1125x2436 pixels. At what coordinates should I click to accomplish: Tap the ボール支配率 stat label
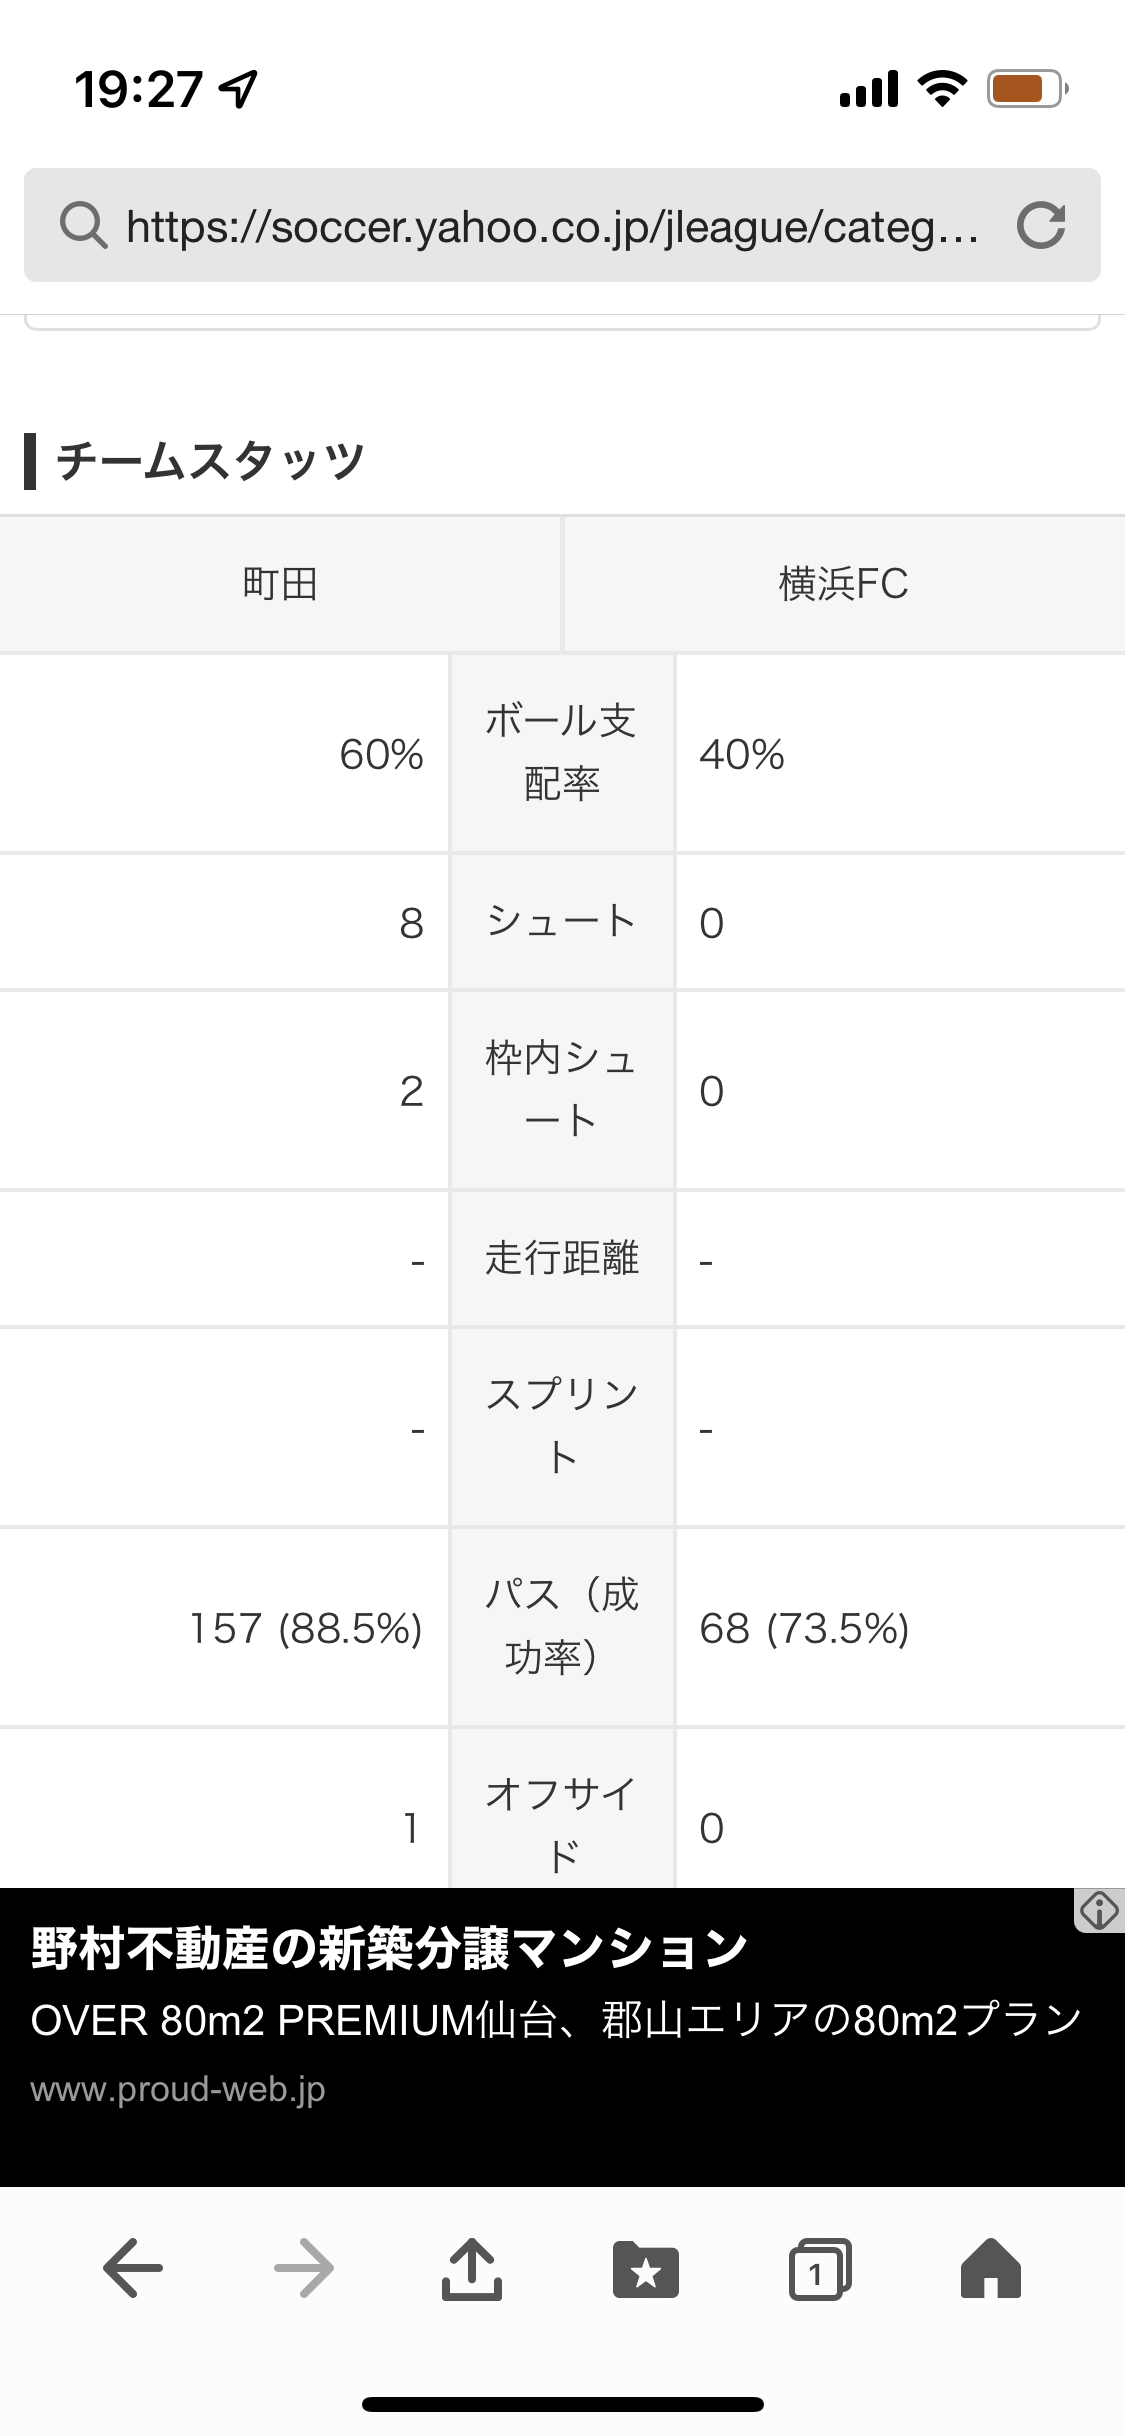pos(561,752)
